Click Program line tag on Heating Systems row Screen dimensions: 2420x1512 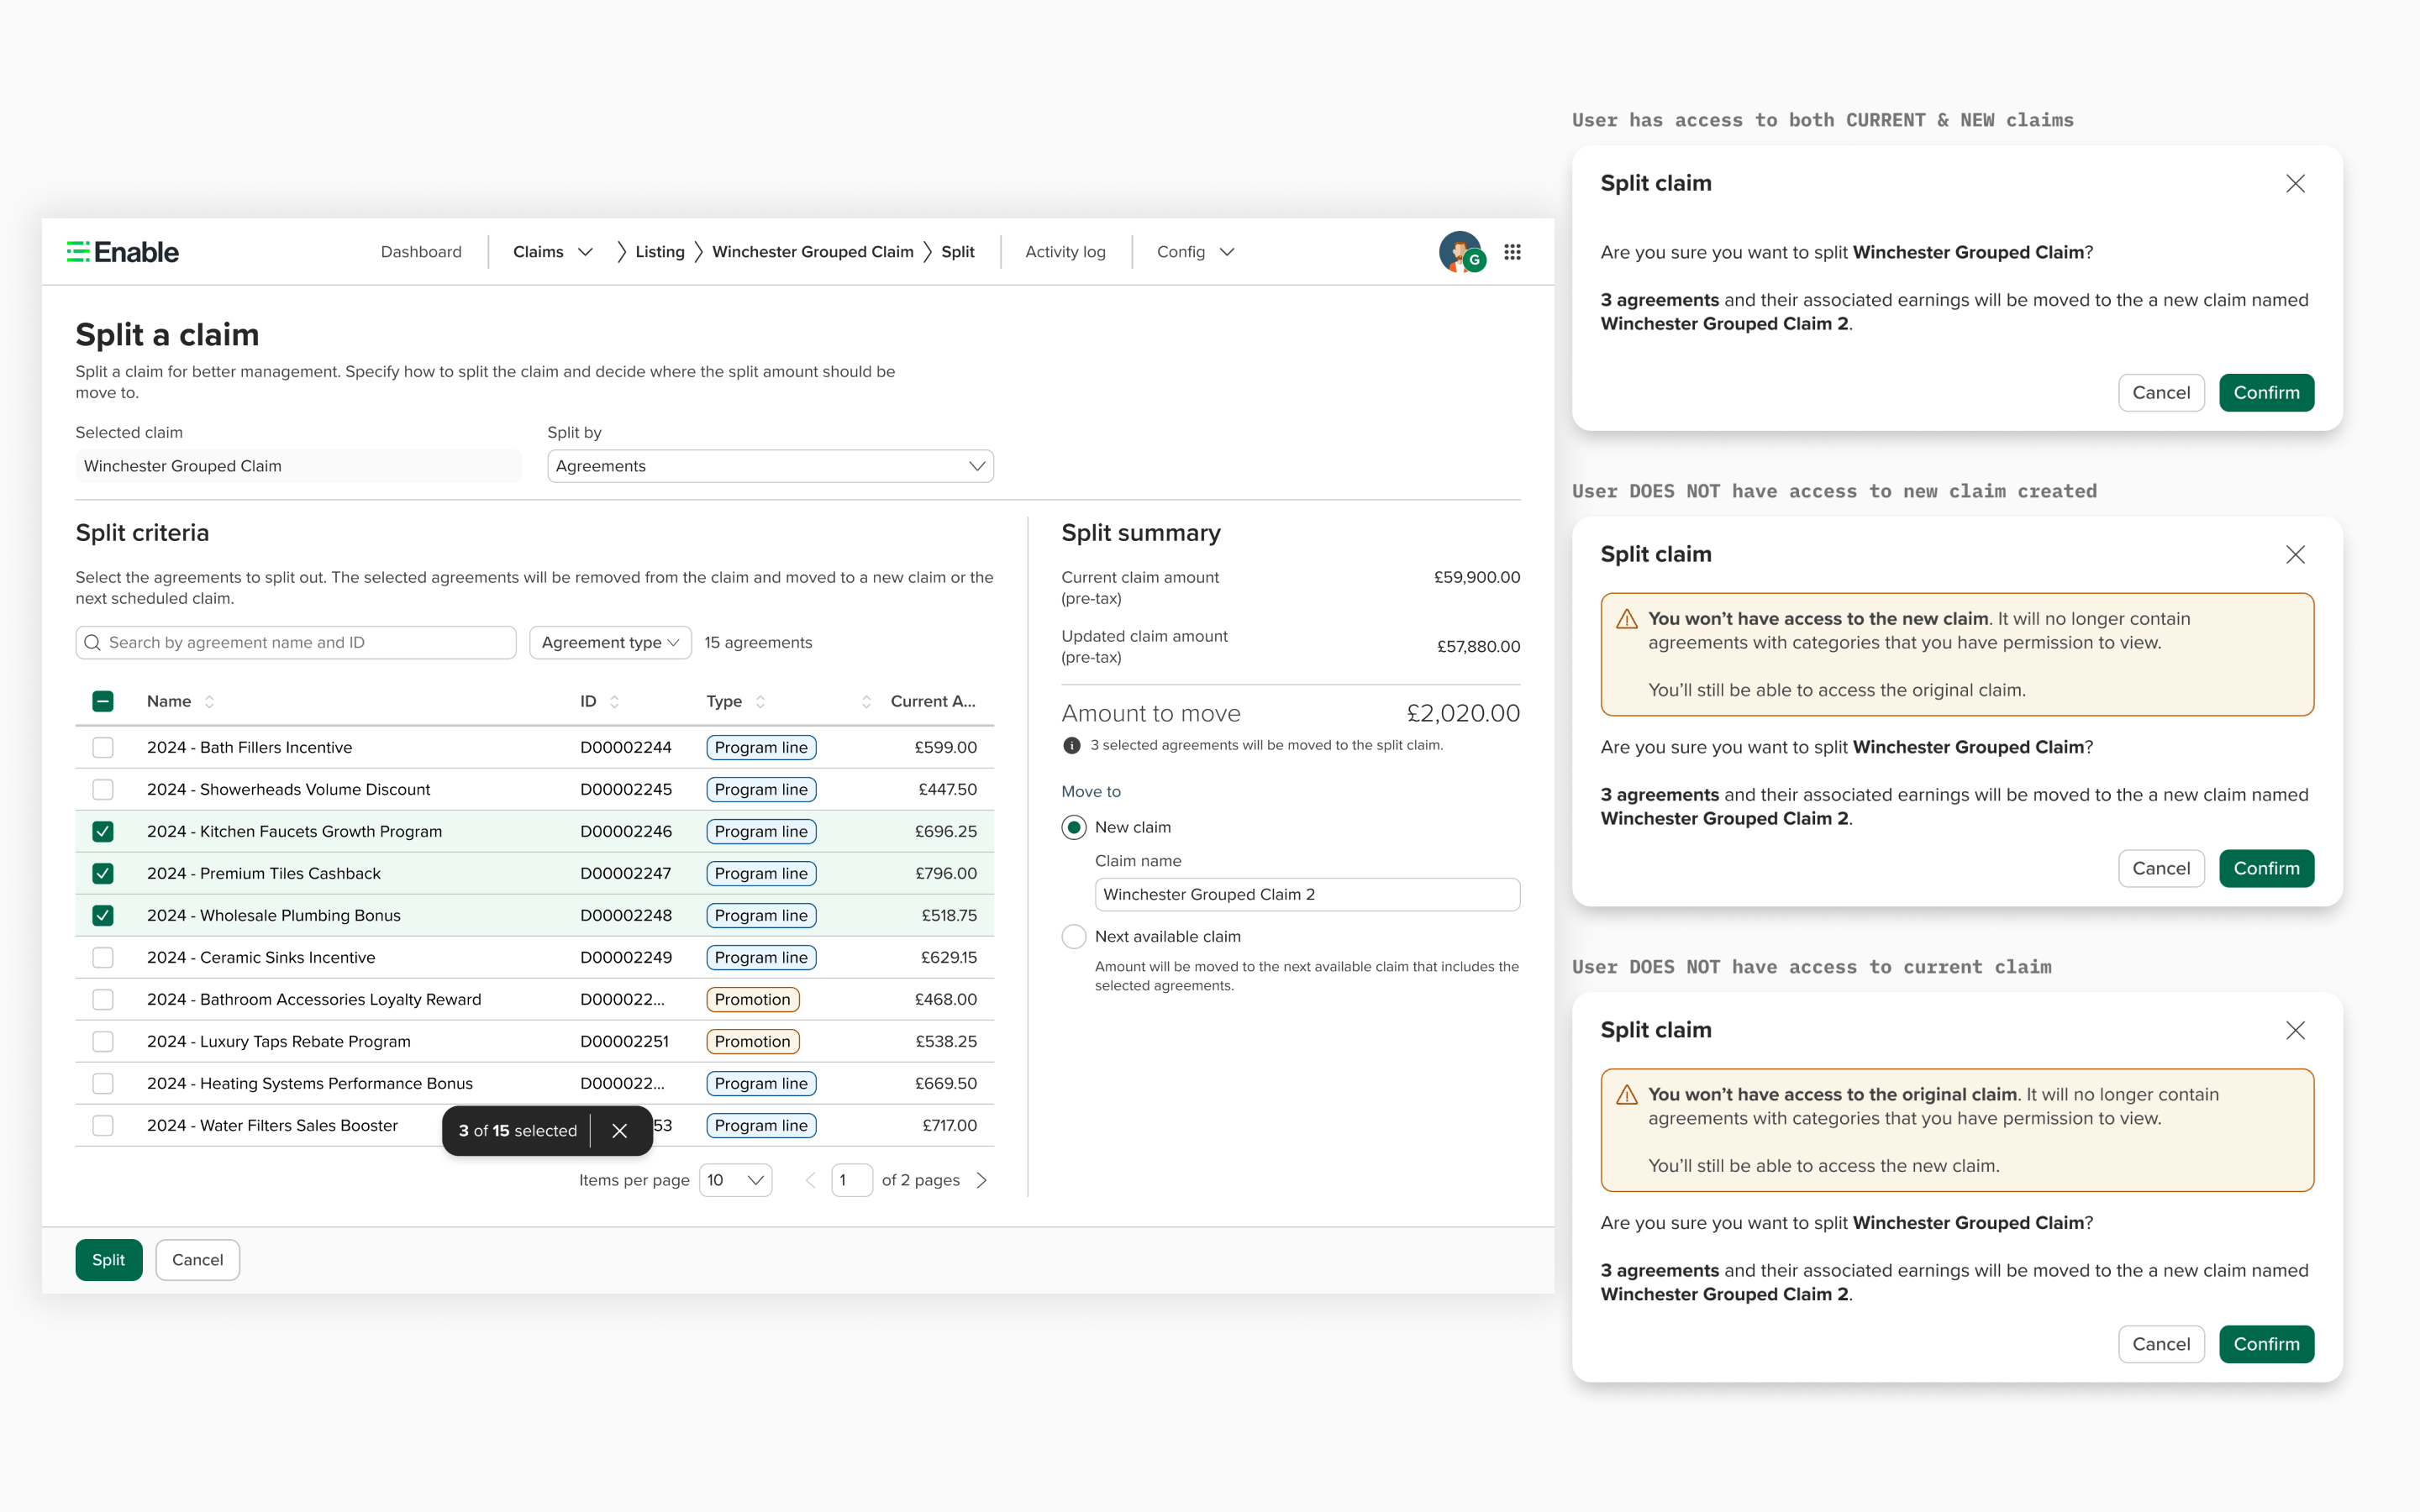(x=761, y=1083)
